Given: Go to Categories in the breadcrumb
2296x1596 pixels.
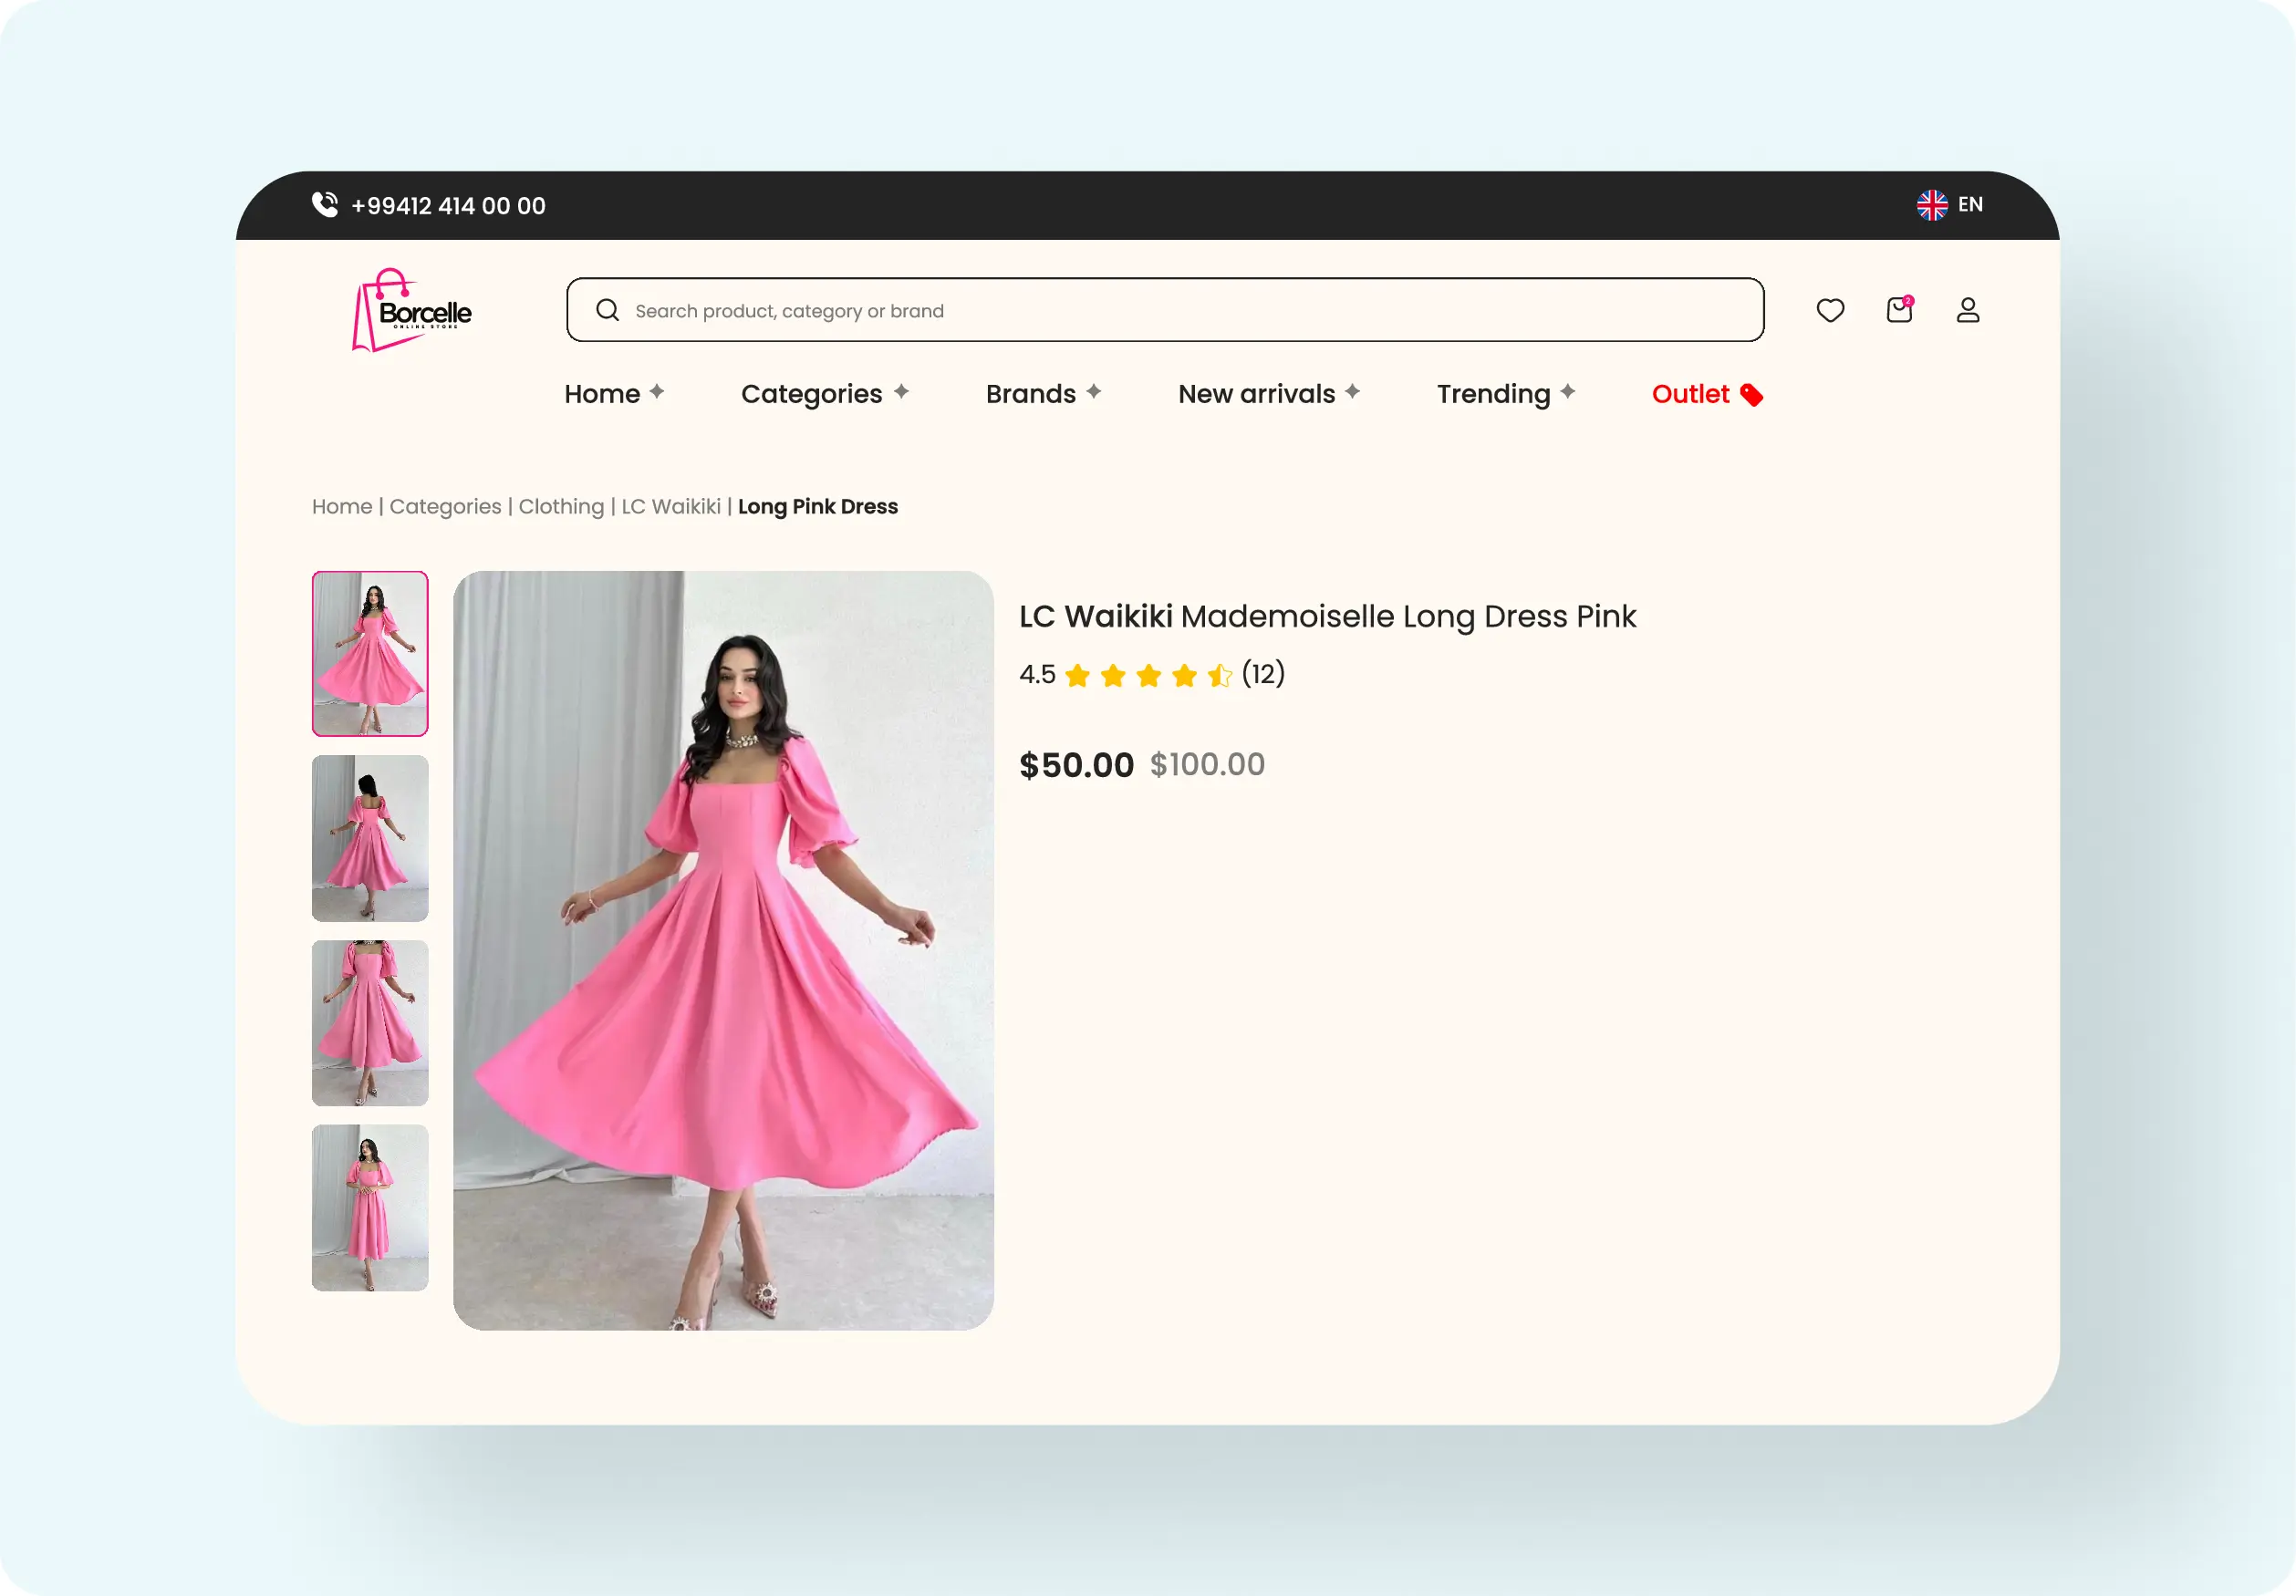Looking at the screenshot, I should [445, 507].
